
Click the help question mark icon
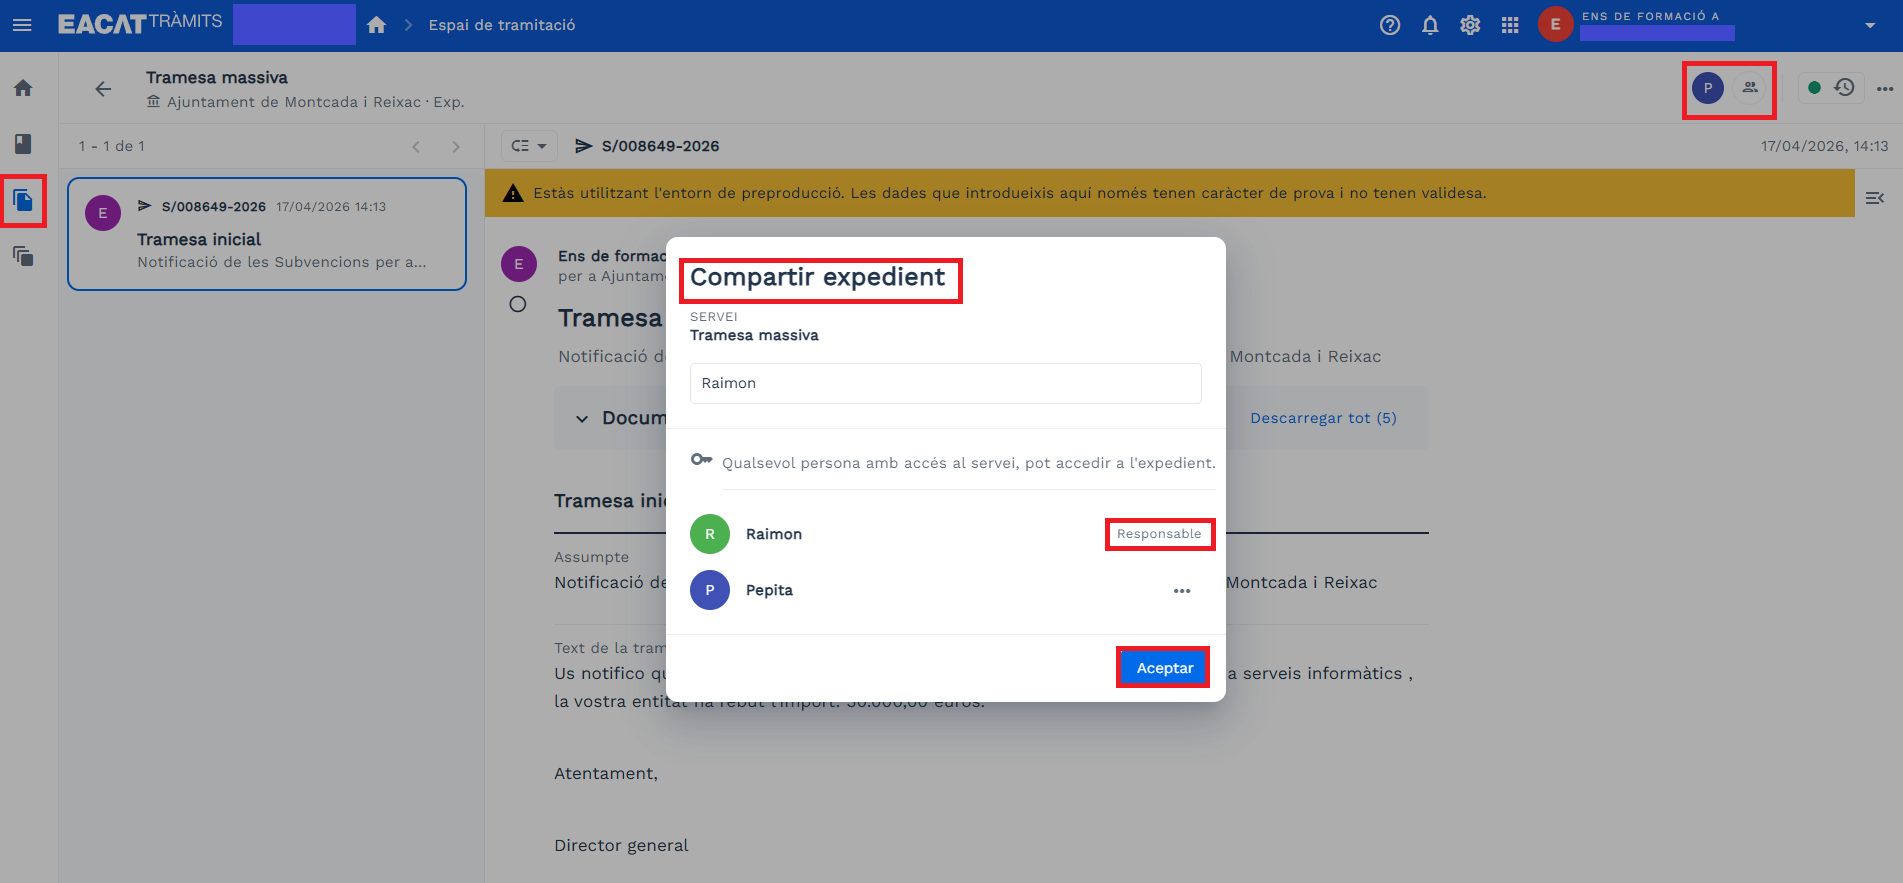pos(1390,25)
